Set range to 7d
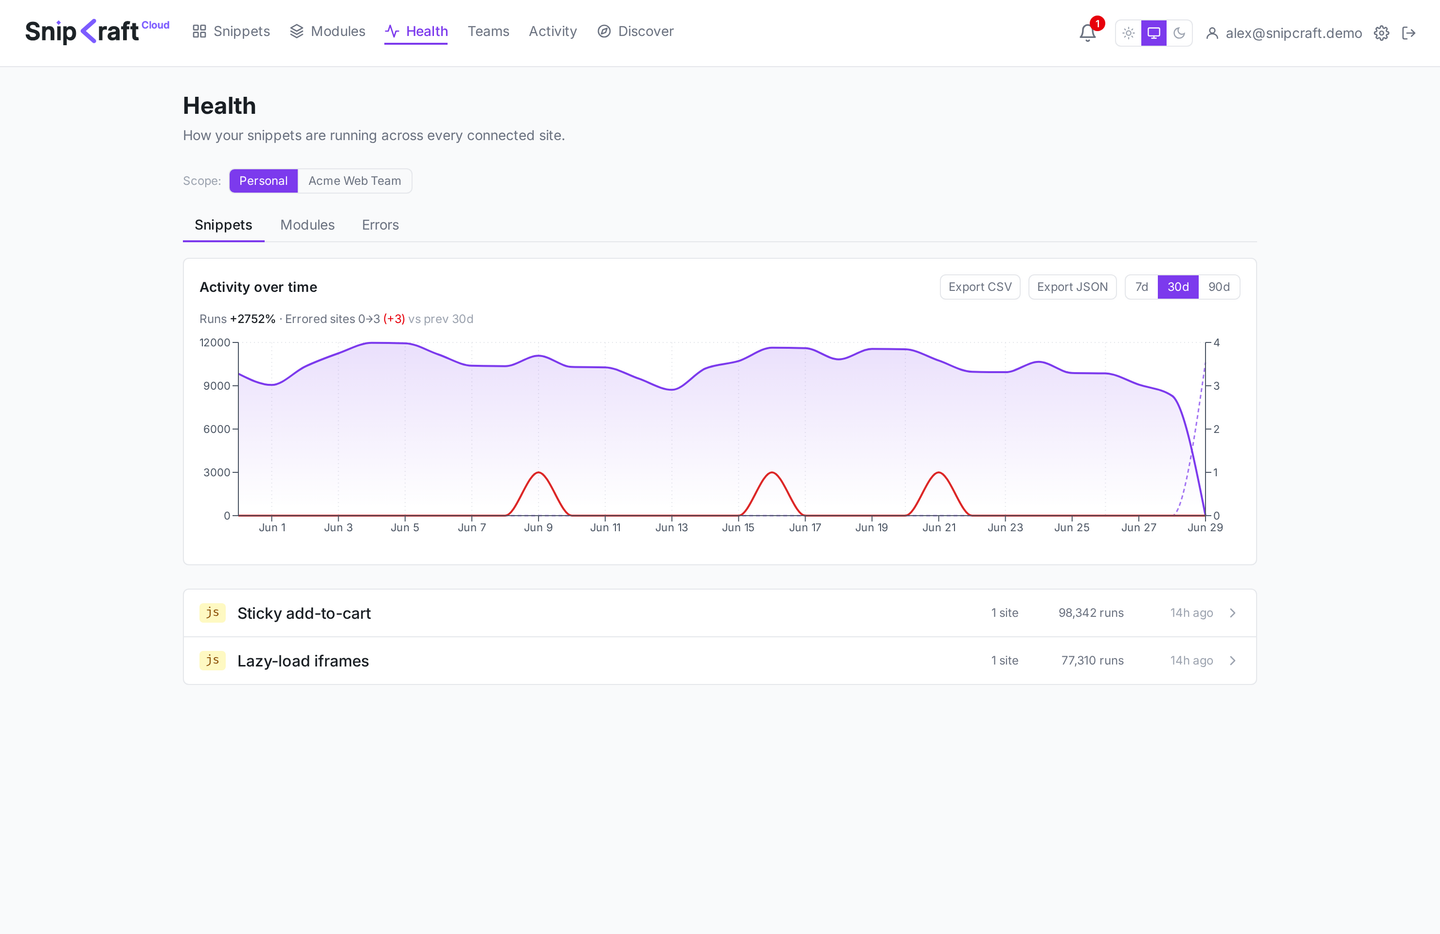 [1141, 287]
